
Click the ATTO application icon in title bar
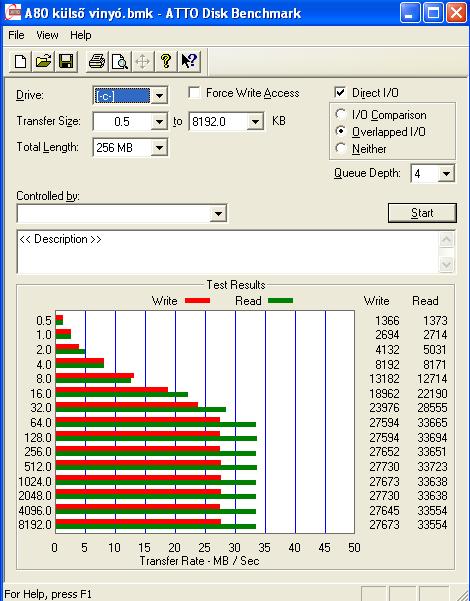tap(12, 13)
